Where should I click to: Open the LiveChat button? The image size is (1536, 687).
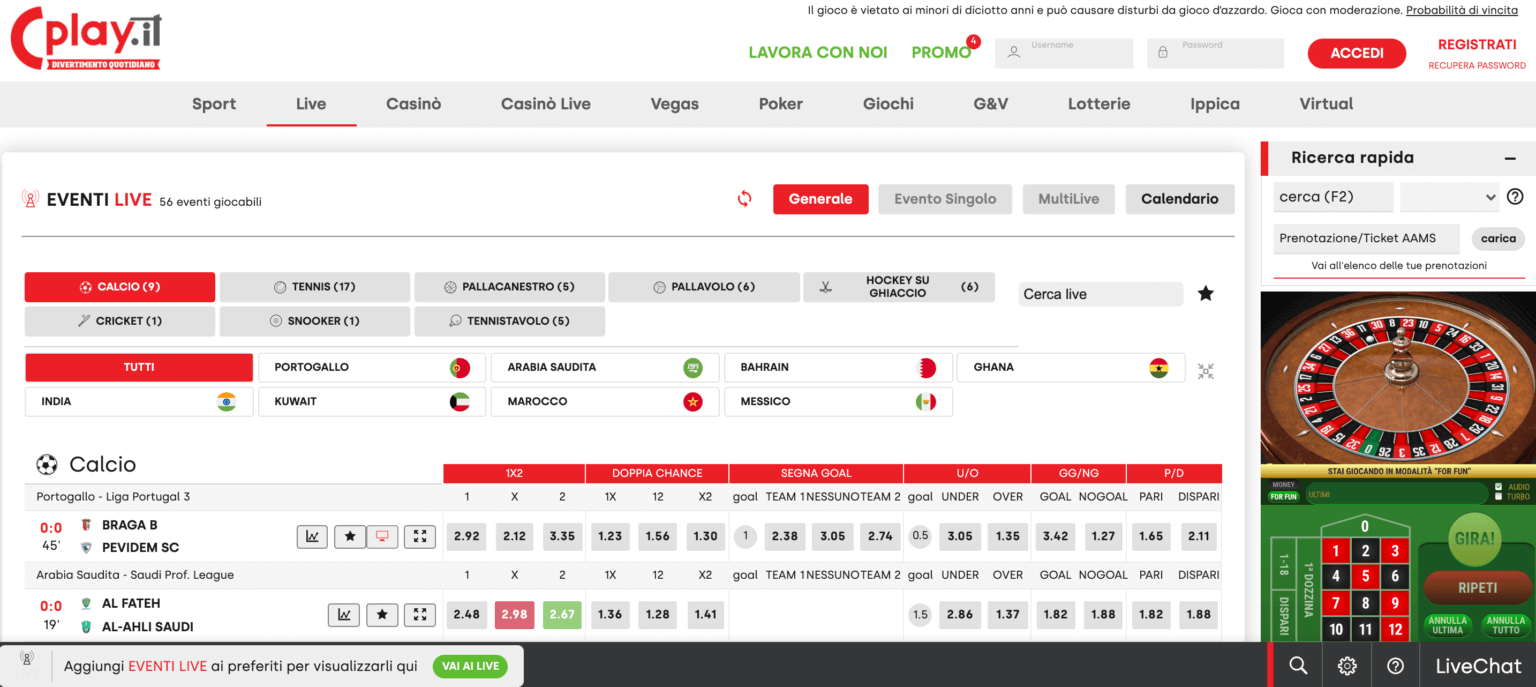coord(1478,666)
